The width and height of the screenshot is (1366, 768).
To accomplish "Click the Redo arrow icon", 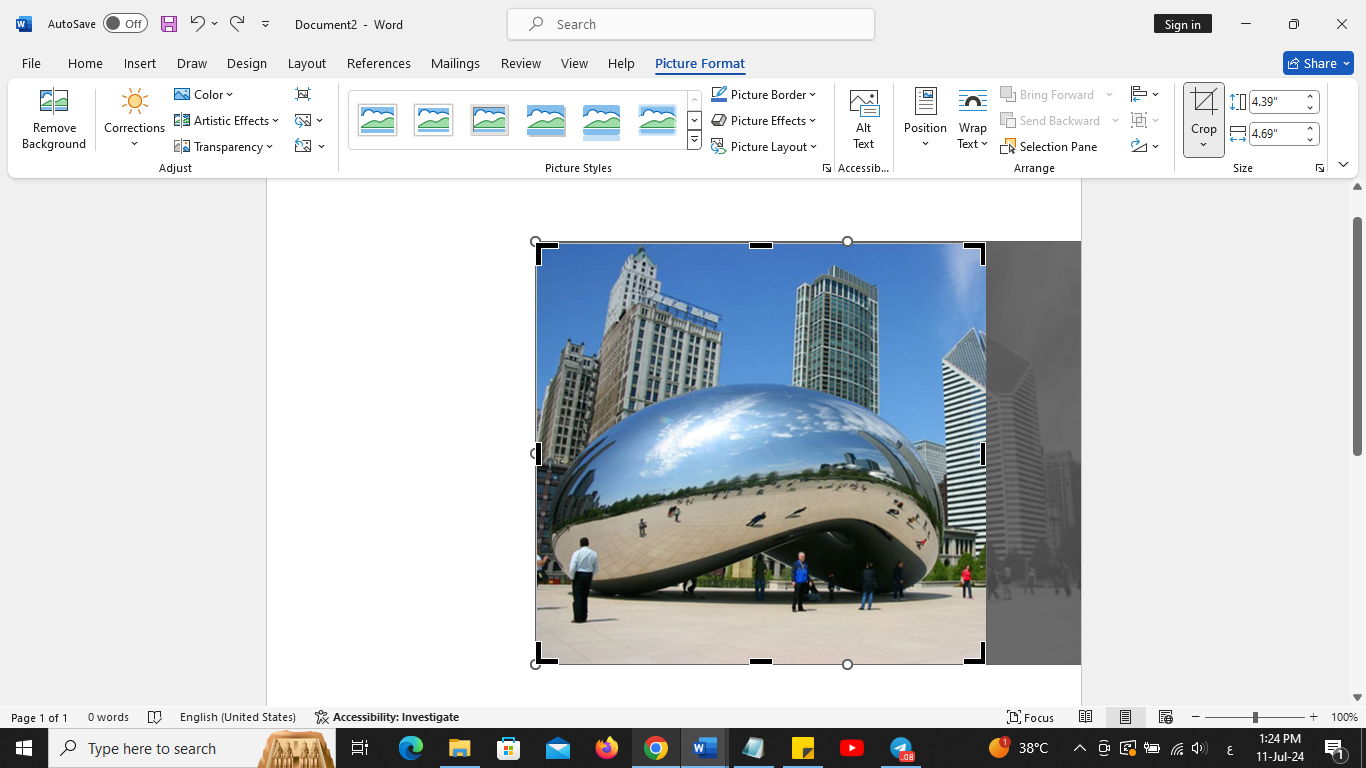I will tap(237, 24).
